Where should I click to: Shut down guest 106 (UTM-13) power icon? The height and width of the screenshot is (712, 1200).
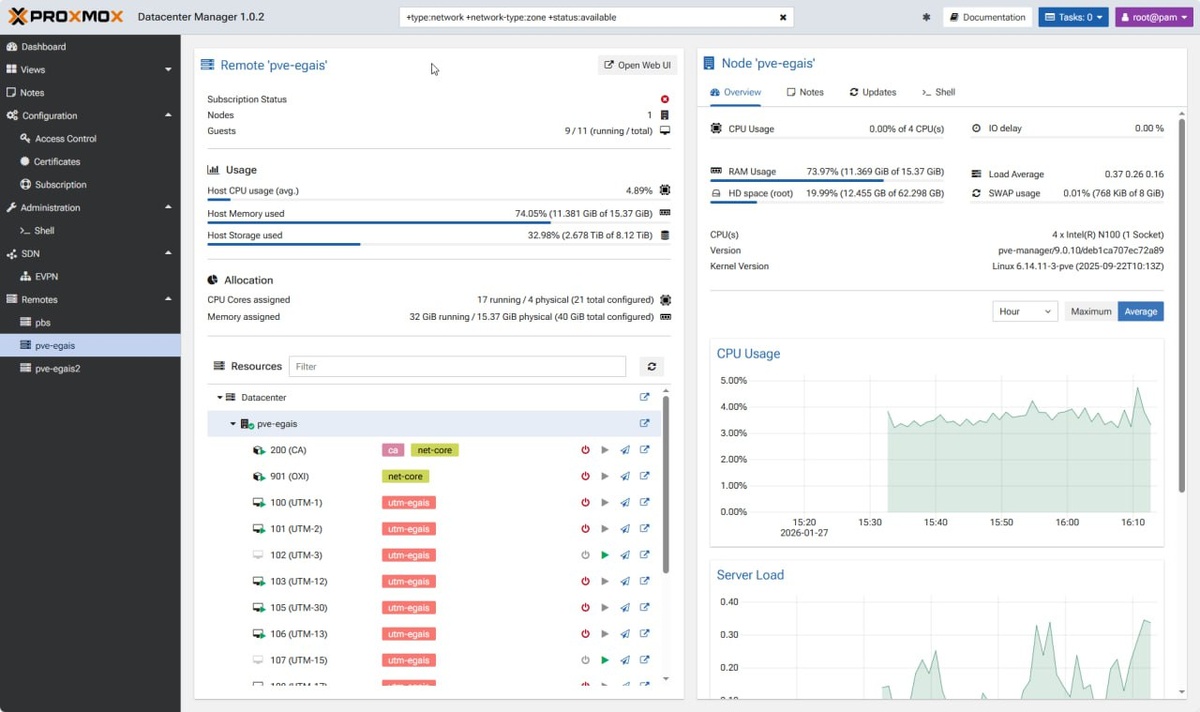586,634
